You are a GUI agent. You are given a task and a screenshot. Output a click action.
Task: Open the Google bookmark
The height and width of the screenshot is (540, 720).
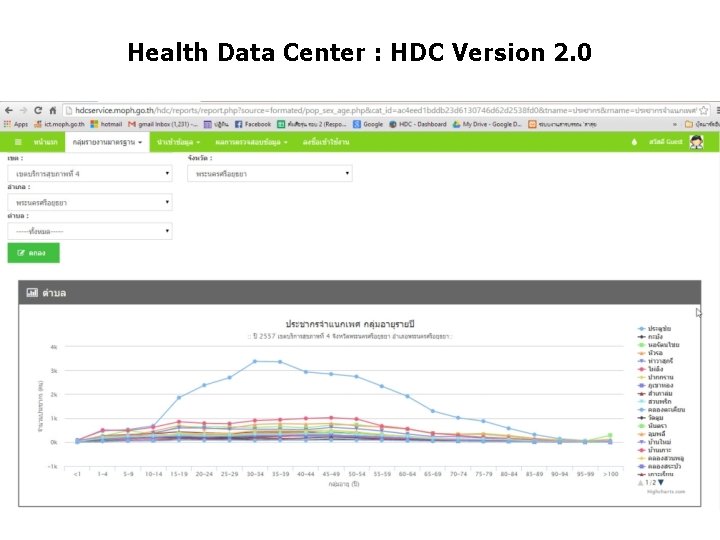(367, 124)
